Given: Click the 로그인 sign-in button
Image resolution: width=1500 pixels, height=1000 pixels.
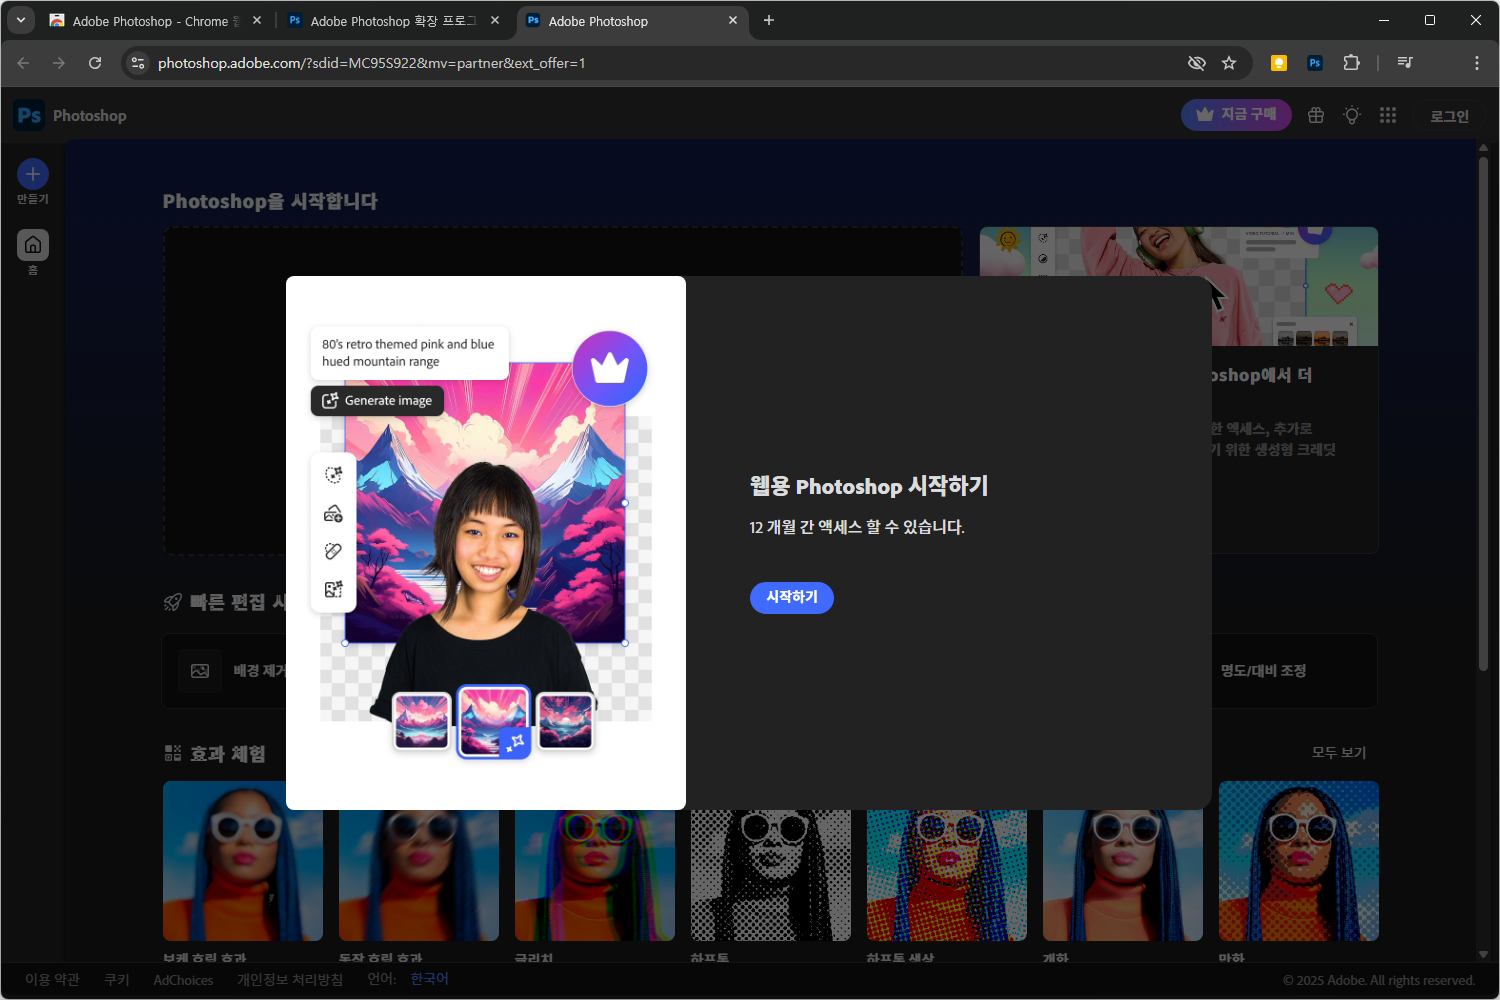Looking at the screenshot, I should point(1449,116).
